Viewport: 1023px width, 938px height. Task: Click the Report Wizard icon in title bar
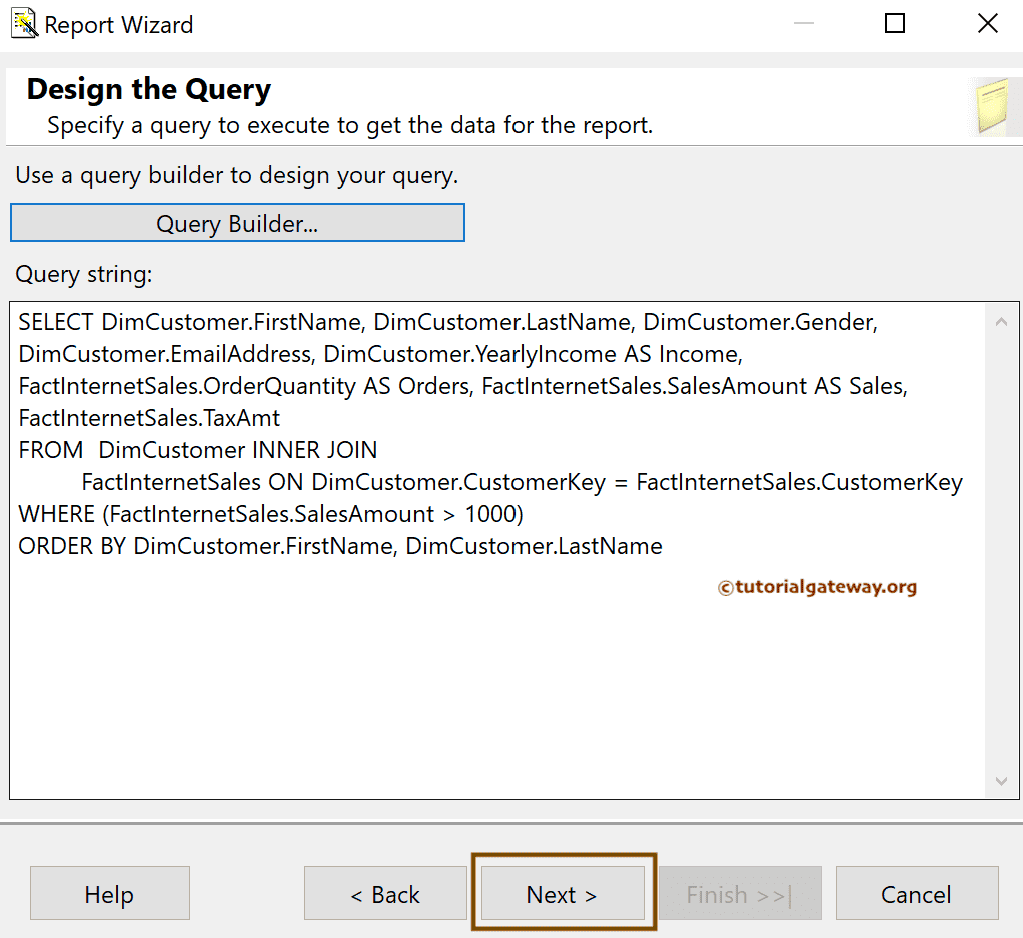pos(22,22)
